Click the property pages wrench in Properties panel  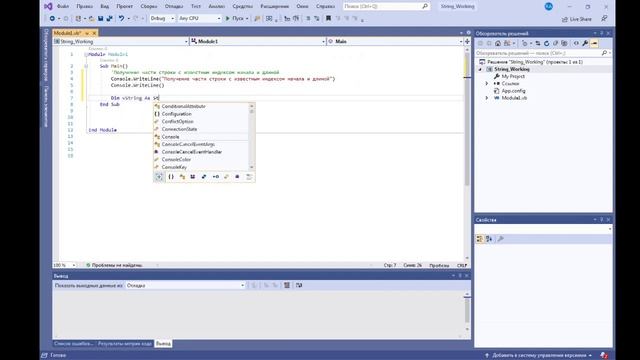pyautogui.click(x=500, y=239)
